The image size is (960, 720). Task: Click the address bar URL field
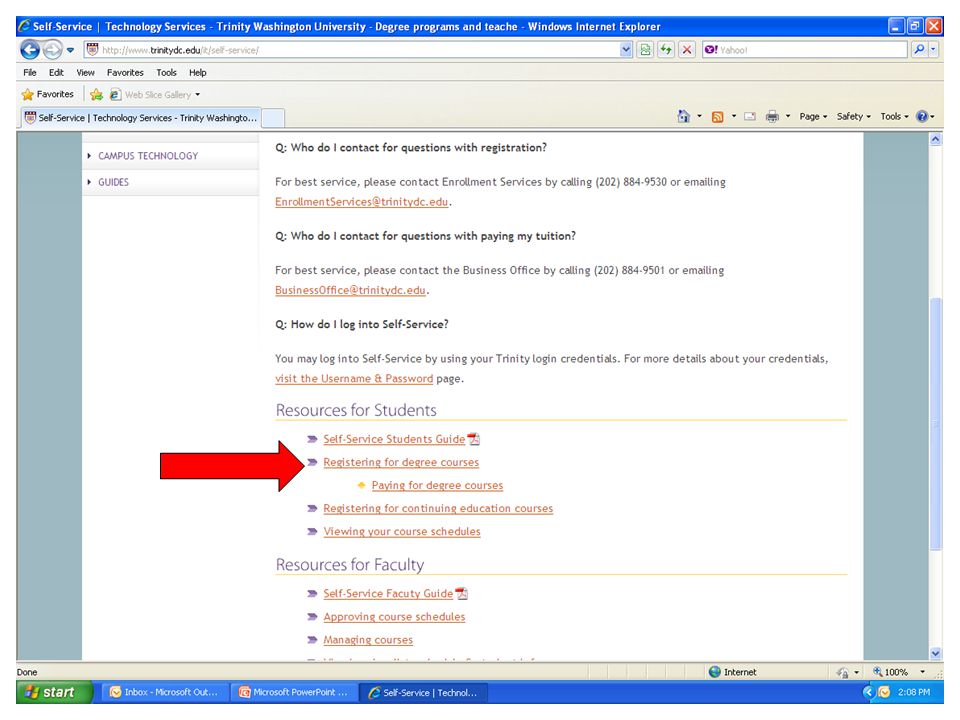351,50
